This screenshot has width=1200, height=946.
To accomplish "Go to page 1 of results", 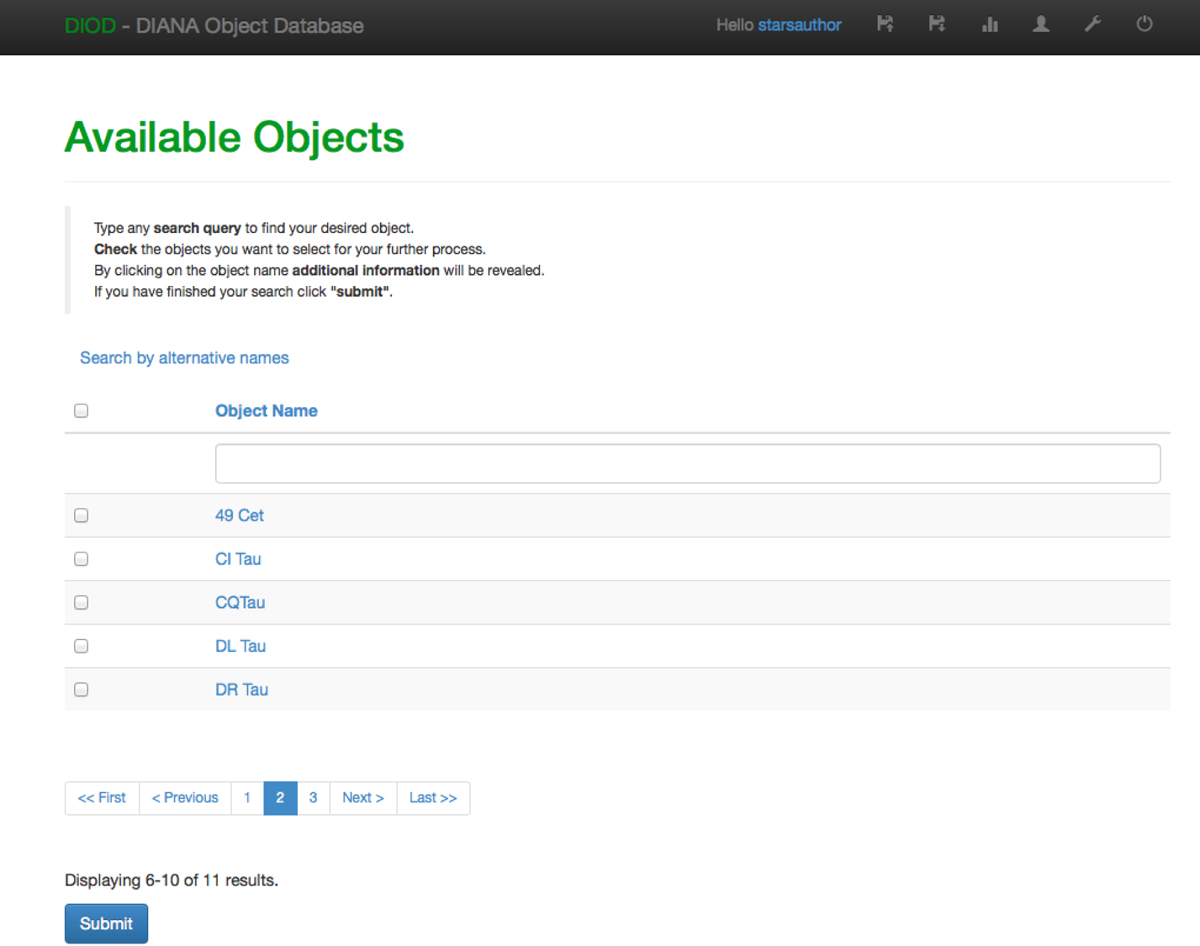I will (247, 798).
